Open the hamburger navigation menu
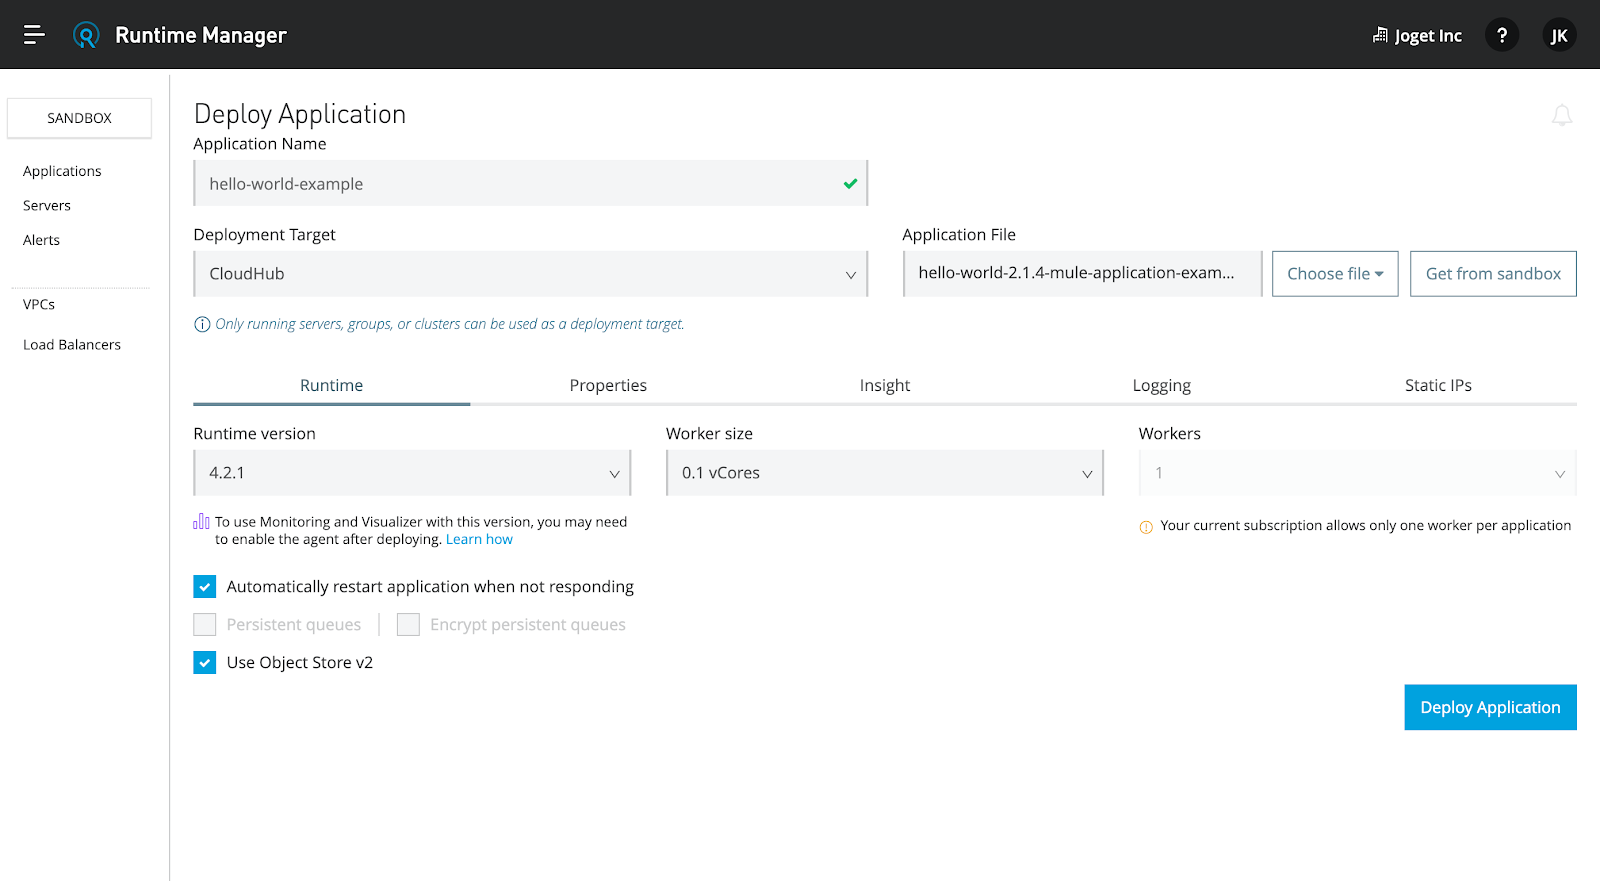The image size is (1600, 881). click(34, 35)
